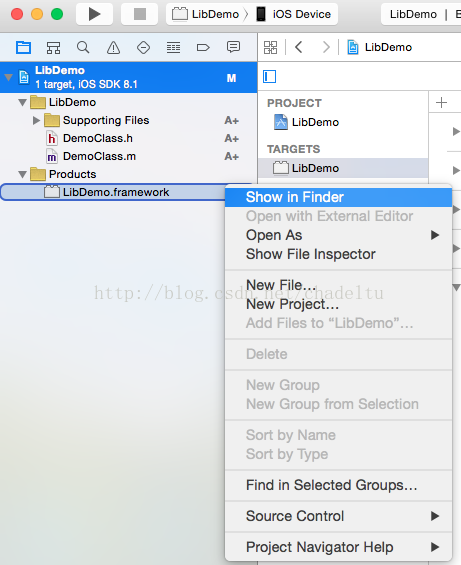Click the LibDemo activity status area
461x565 pixels.
[x=421, y=14]
